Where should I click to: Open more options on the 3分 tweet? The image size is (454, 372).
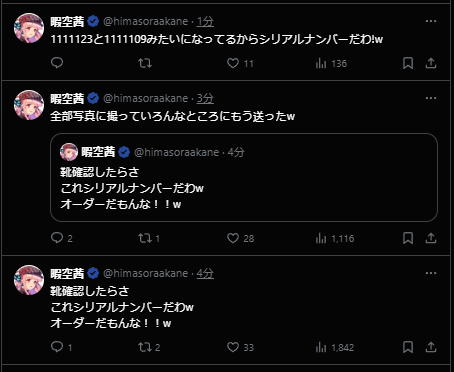coord(431,98)
